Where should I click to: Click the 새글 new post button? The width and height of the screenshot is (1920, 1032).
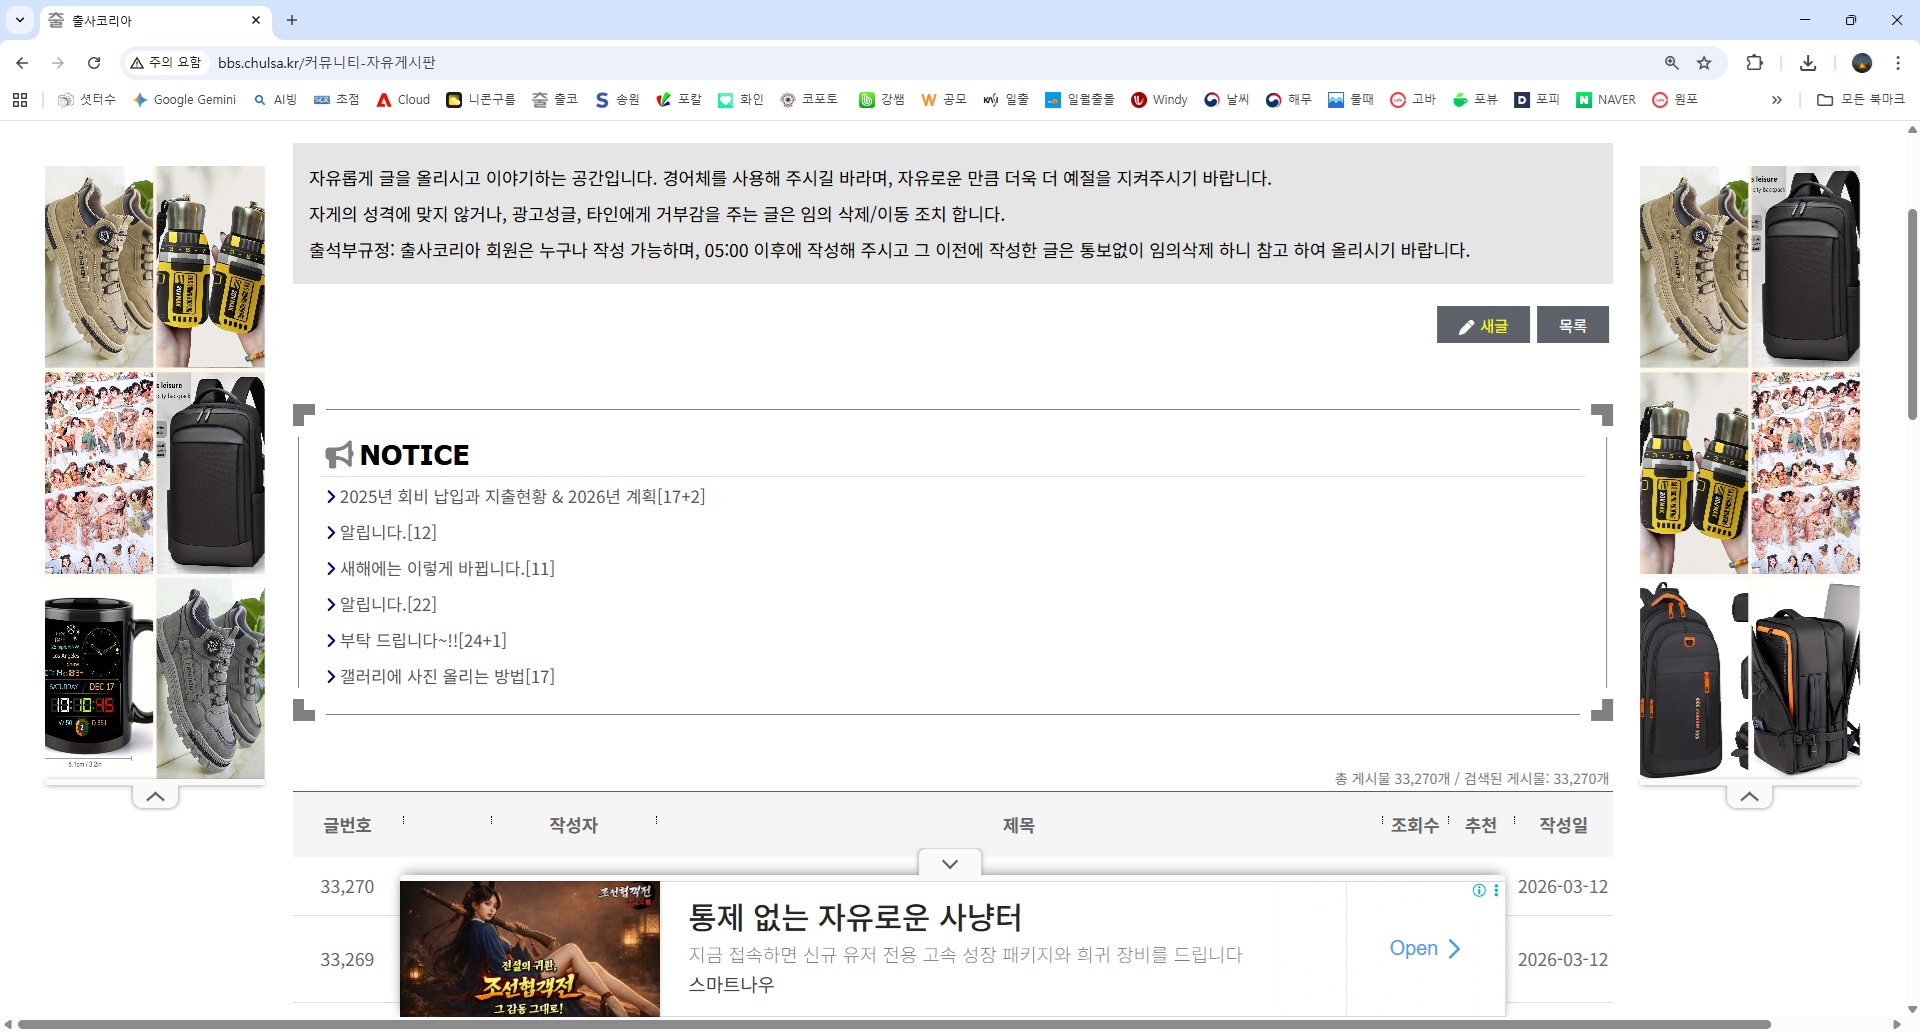click(x=1483, y=326)
